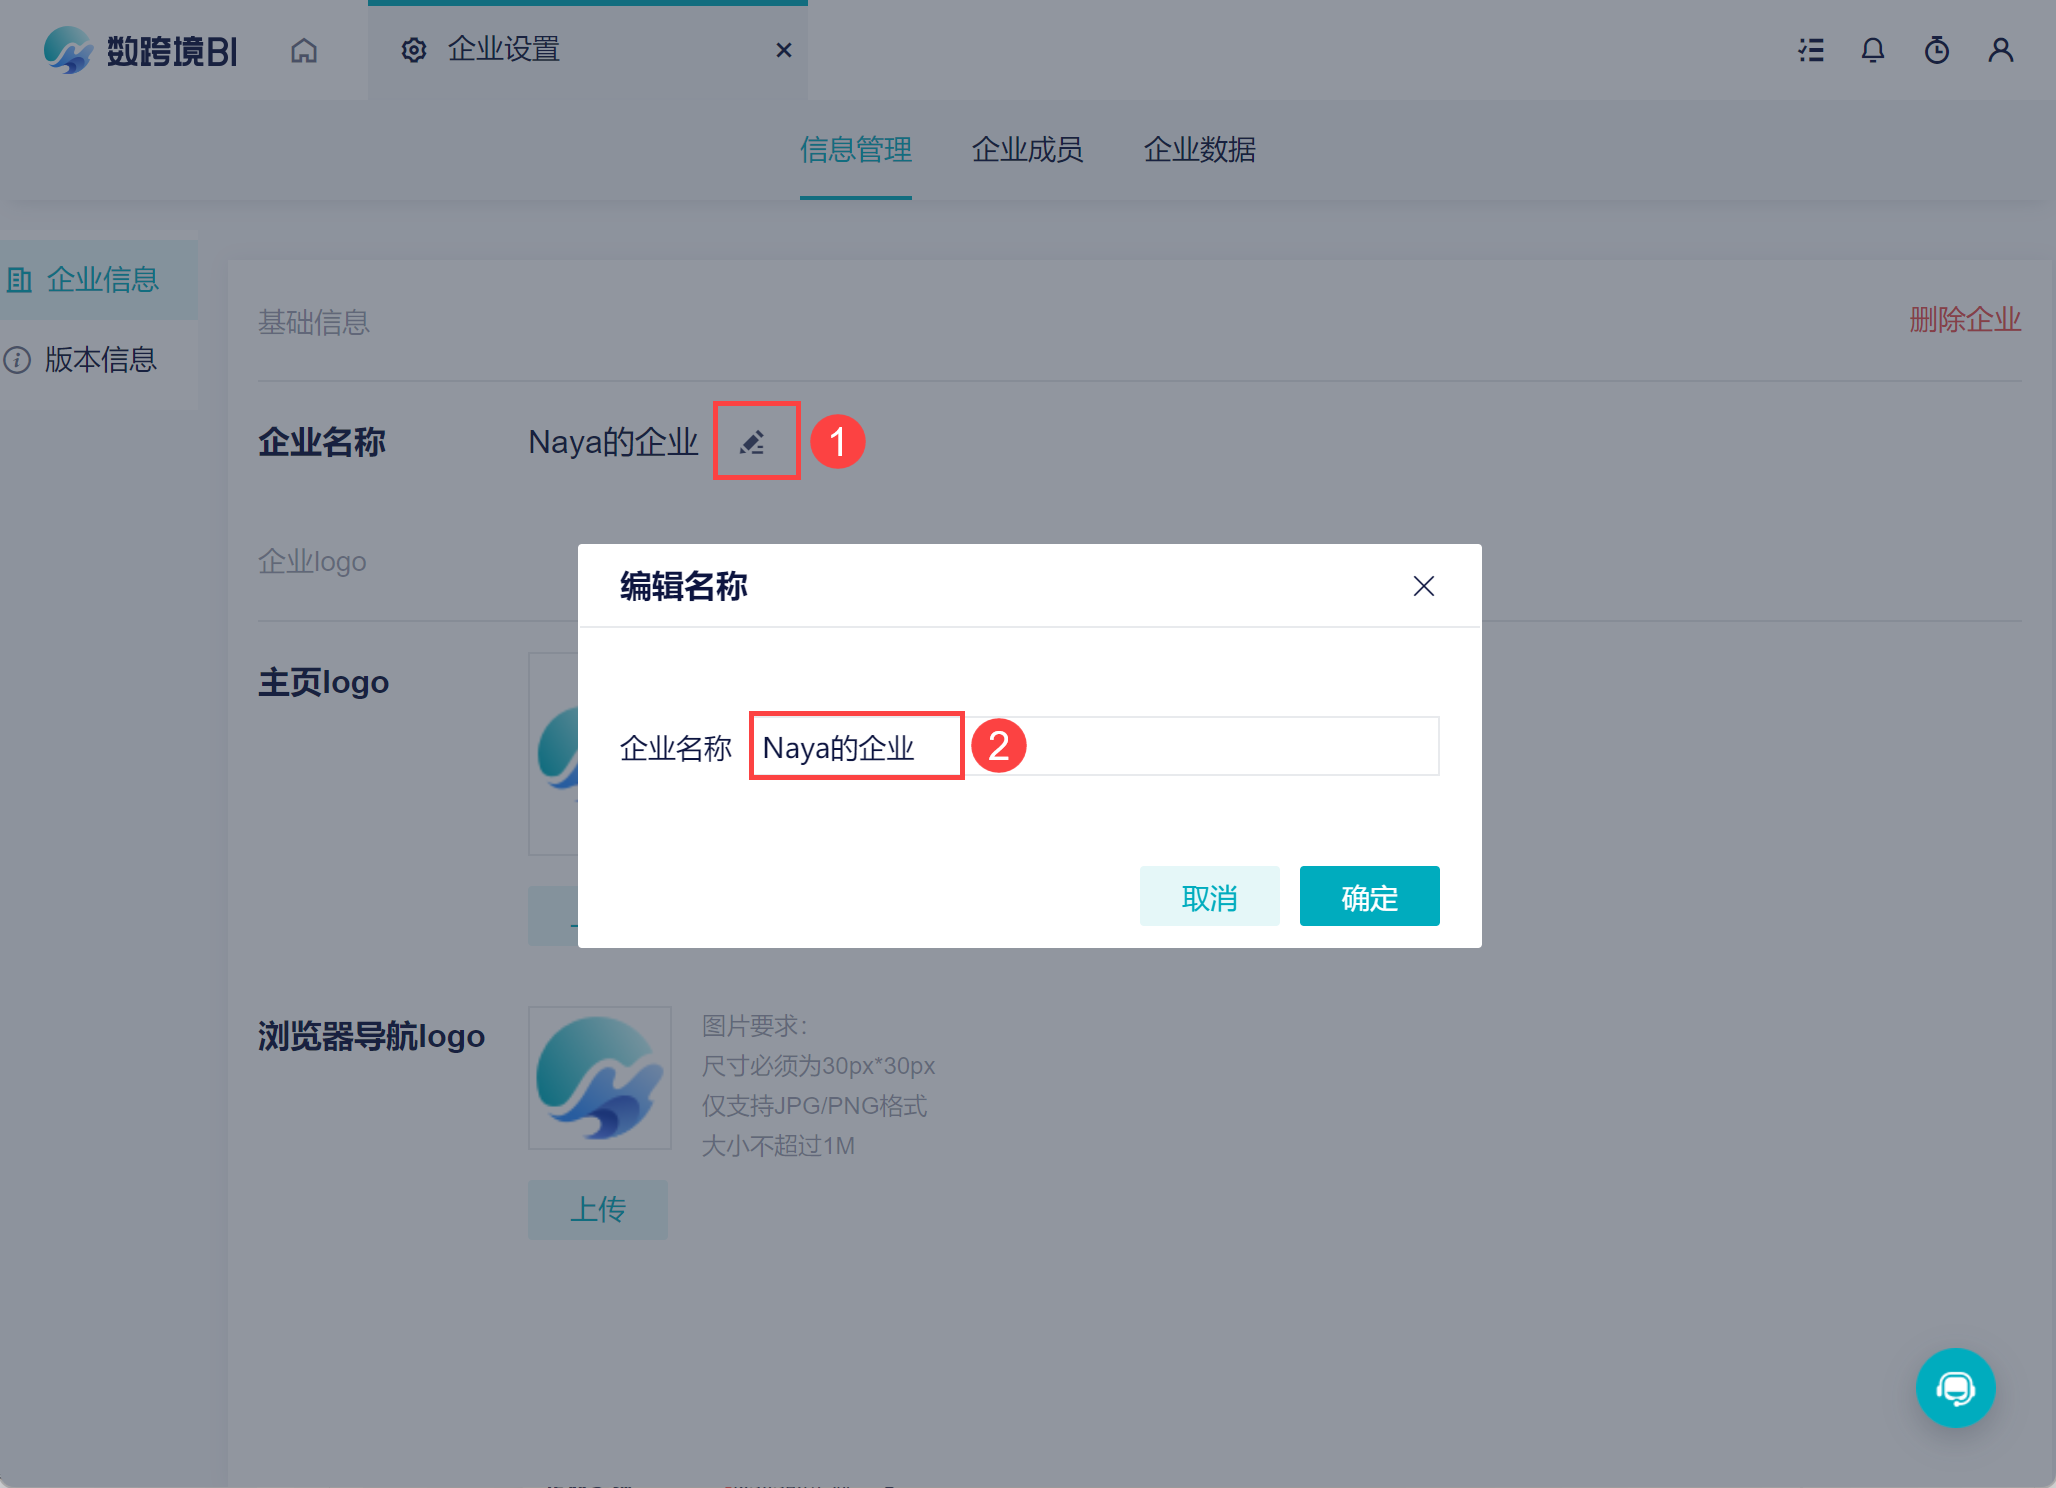The height and width of the screenshot is (1488, 2056).
Task: Open the notifications bell
Action: tap(1872, 50)
